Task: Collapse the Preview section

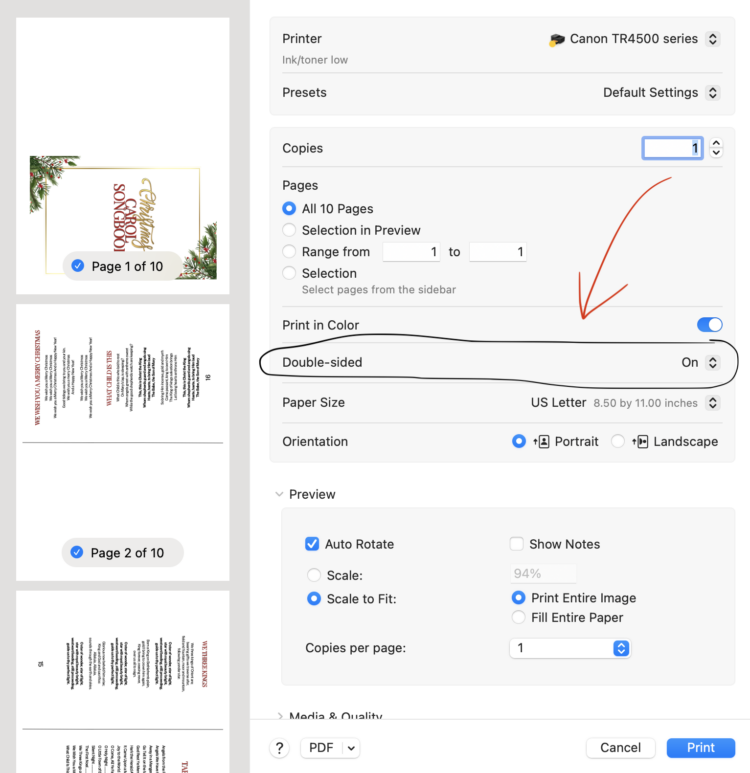Action: pos(279,494)
